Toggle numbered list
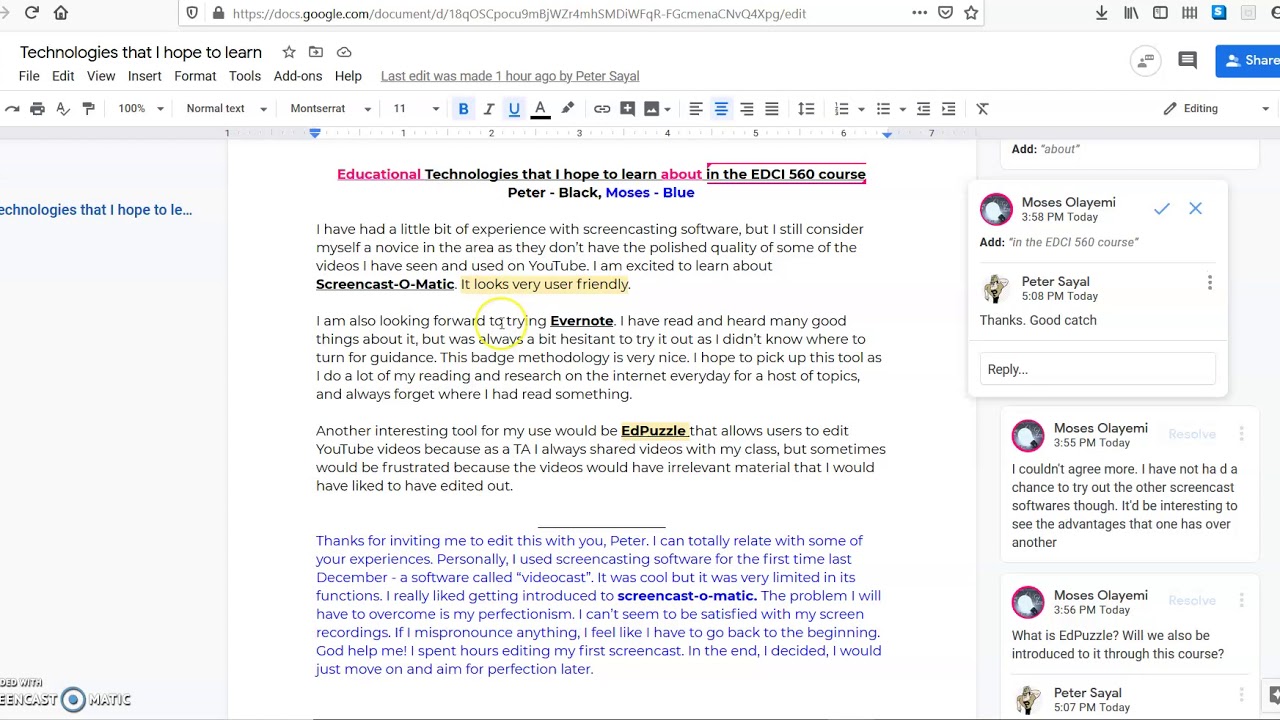 pos(841,108)
